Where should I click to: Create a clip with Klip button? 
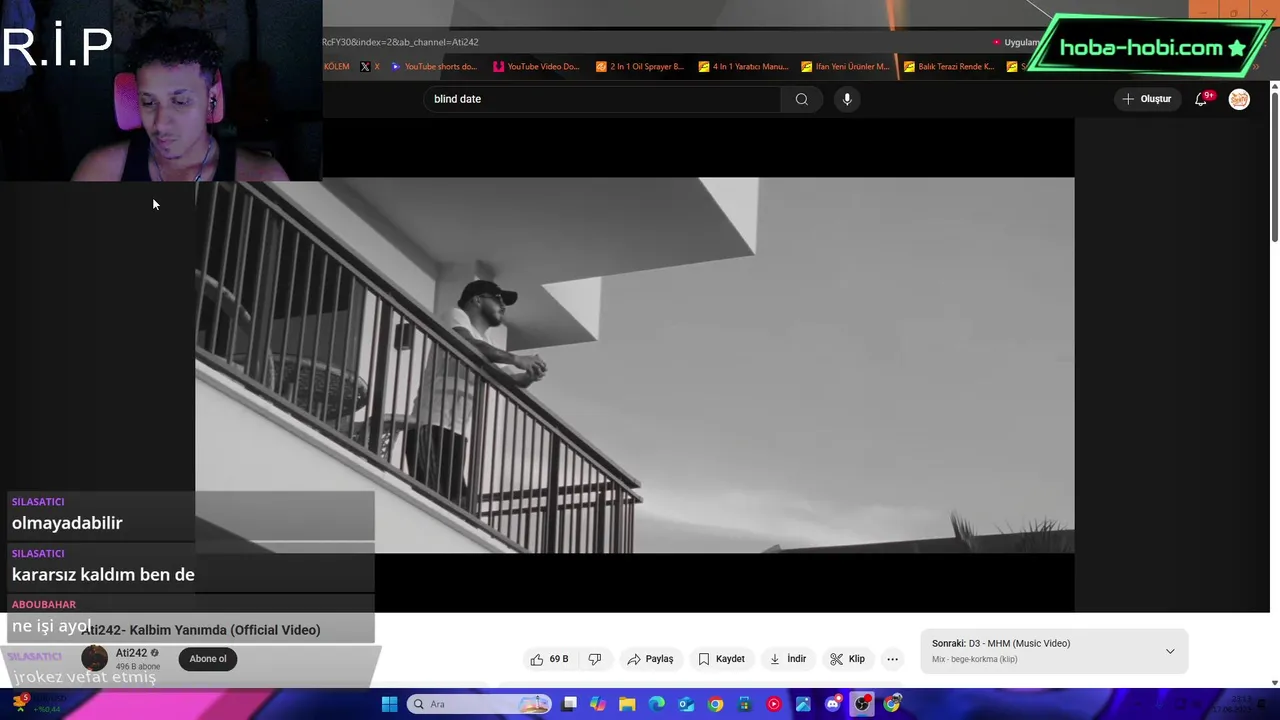848,659
